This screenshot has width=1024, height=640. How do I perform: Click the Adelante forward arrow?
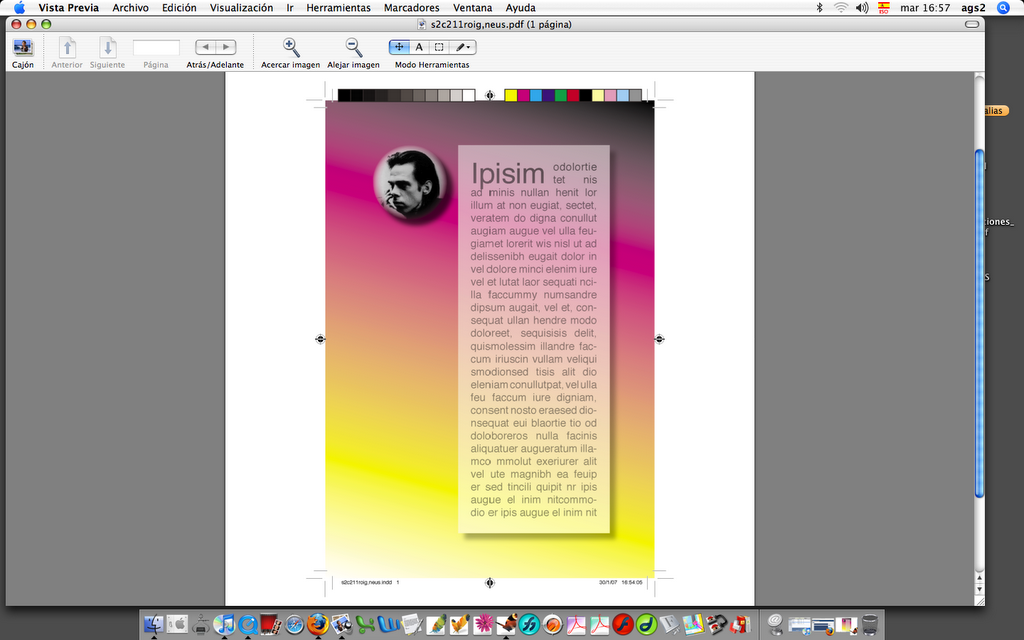226,47
